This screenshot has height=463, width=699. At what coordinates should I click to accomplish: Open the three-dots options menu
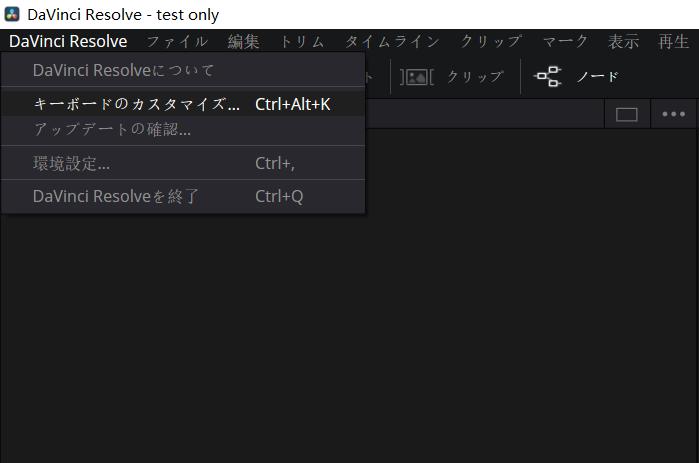(674, 114)
